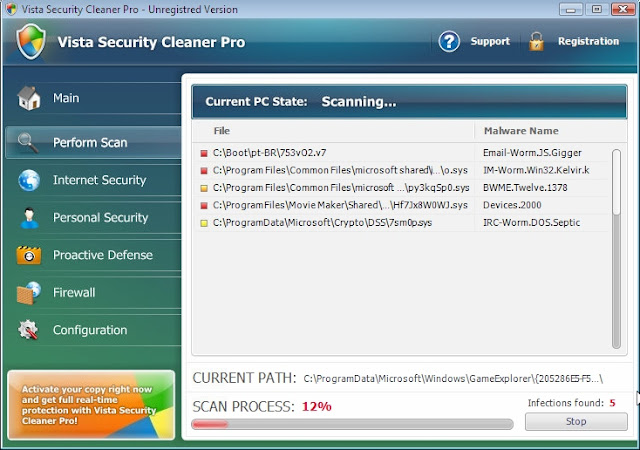Open Personal Security section
Viewport: 640px width, 450px height.
click(93, 218)
